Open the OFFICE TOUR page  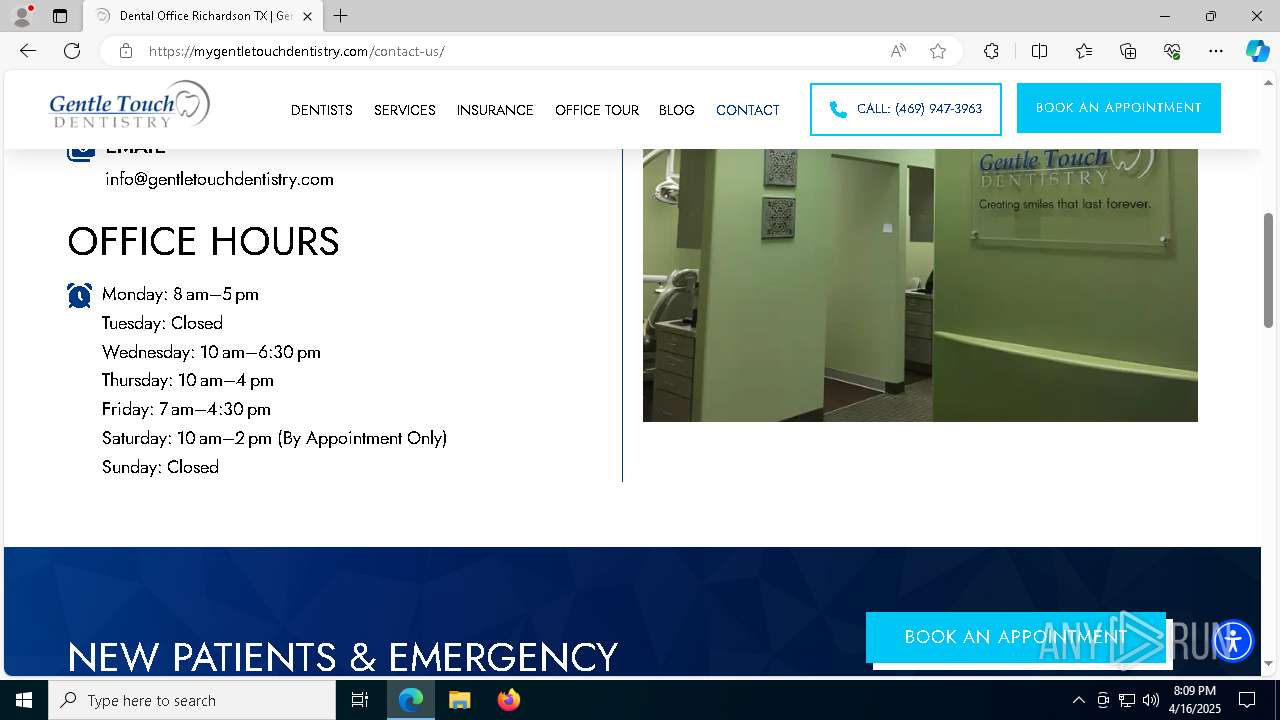[597, 110]
